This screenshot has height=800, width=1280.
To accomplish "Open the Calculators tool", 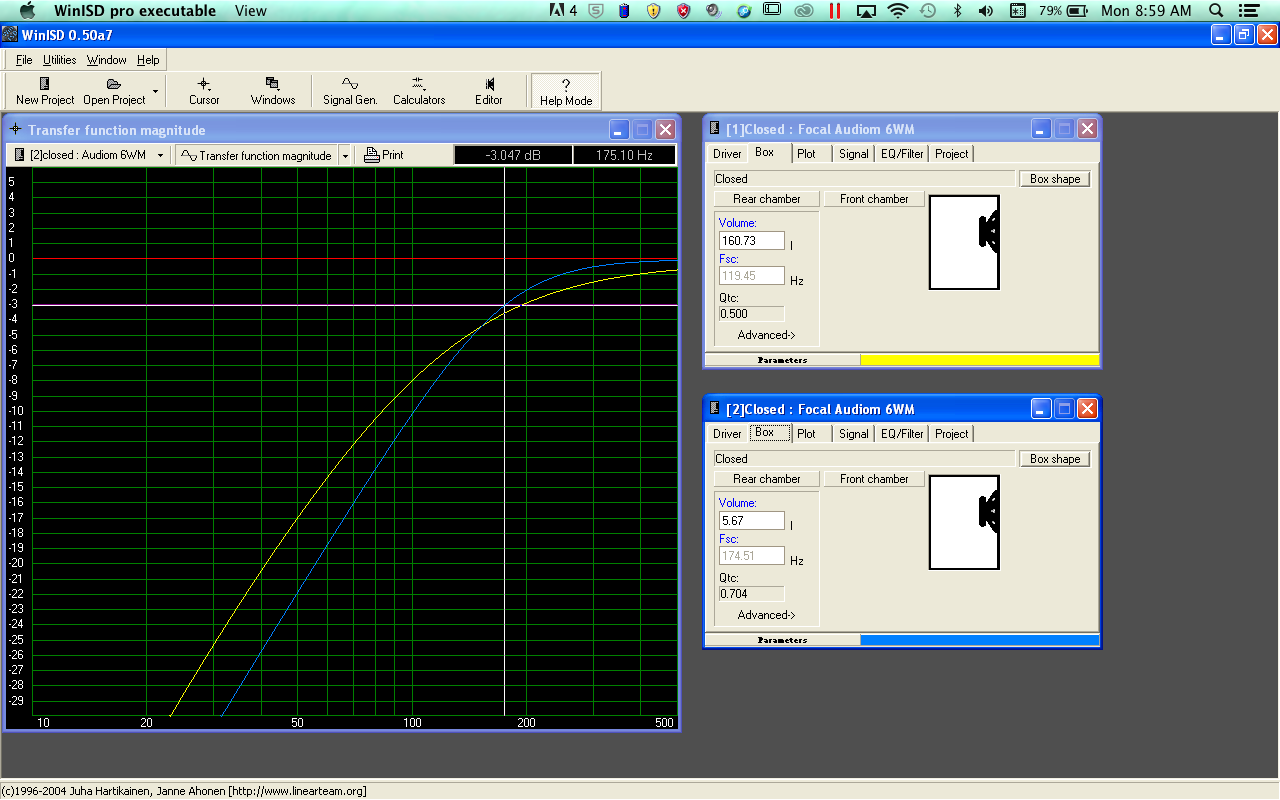I will [419, 91].
